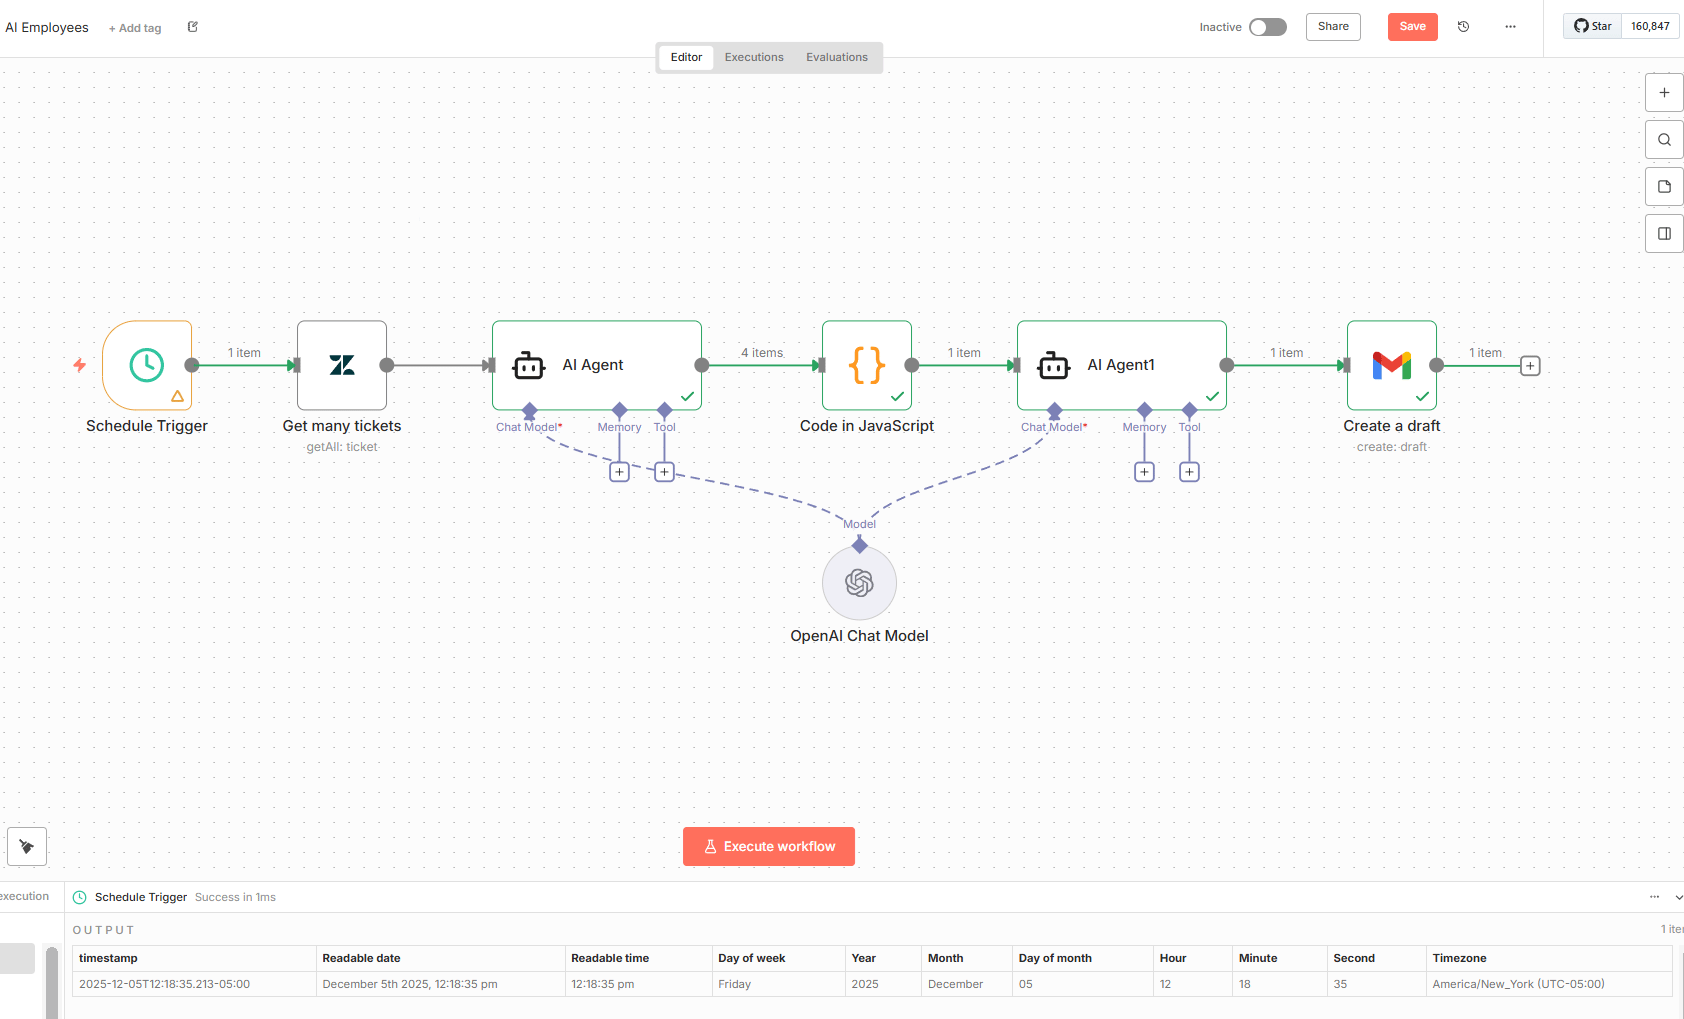
Task: Toggle the workflow from Inactive to Active
Action: (1267, 27)
